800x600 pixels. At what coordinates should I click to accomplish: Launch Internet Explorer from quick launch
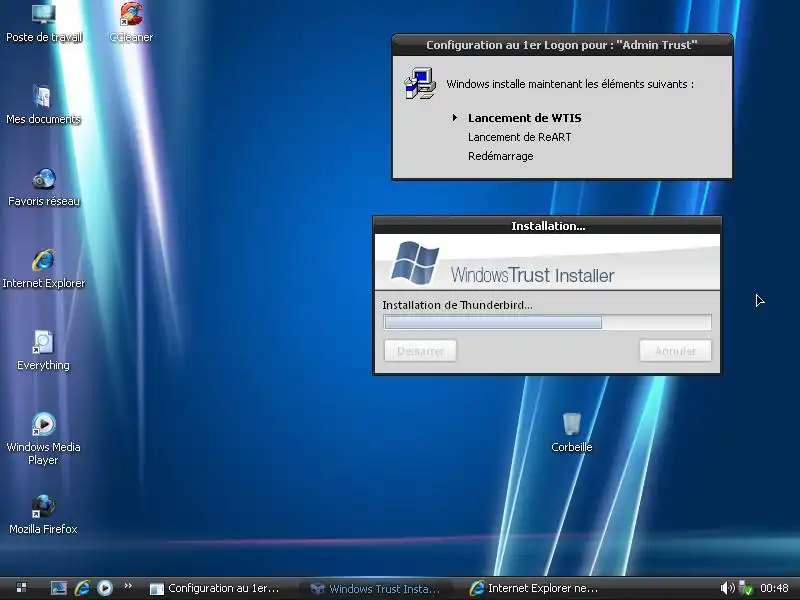(x=82, y=588)
